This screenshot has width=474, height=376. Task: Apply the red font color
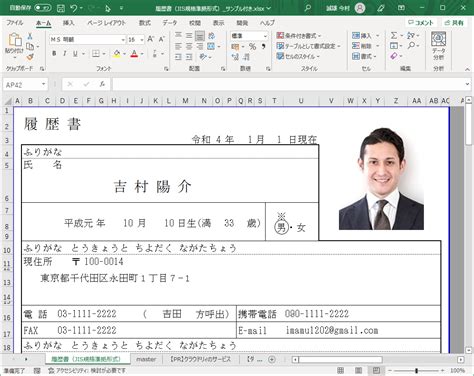[134, 53]
